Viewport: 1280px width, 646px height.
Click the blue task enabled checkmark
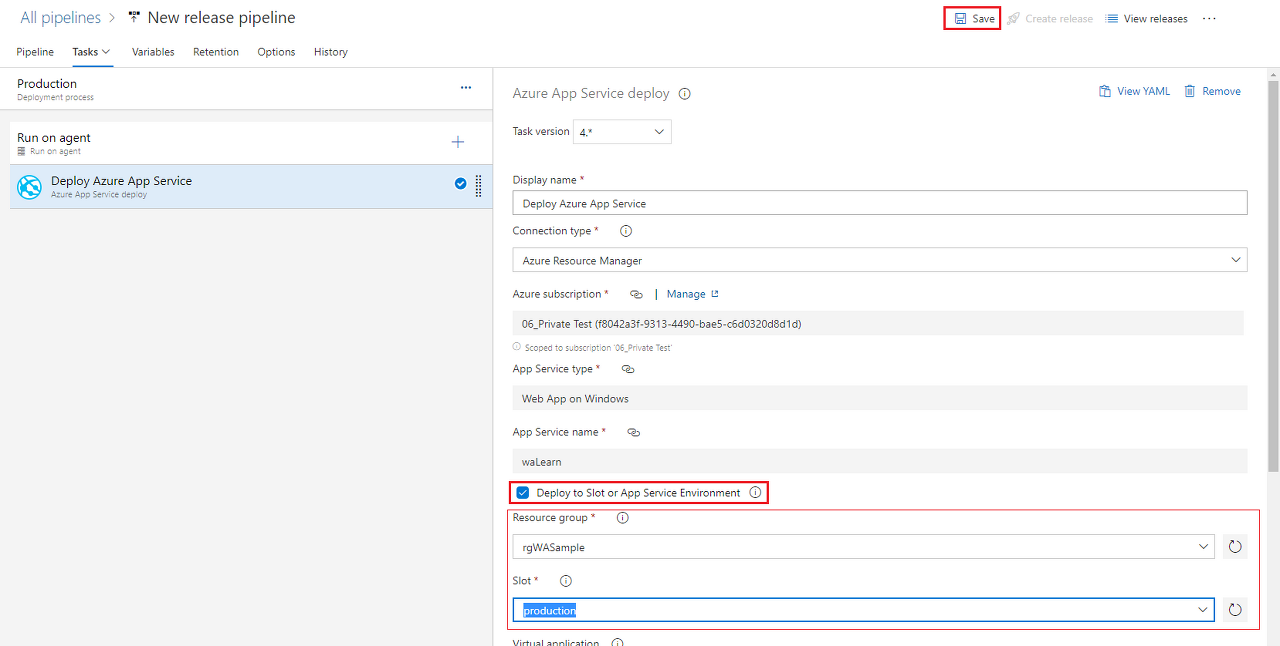[460, 184]
